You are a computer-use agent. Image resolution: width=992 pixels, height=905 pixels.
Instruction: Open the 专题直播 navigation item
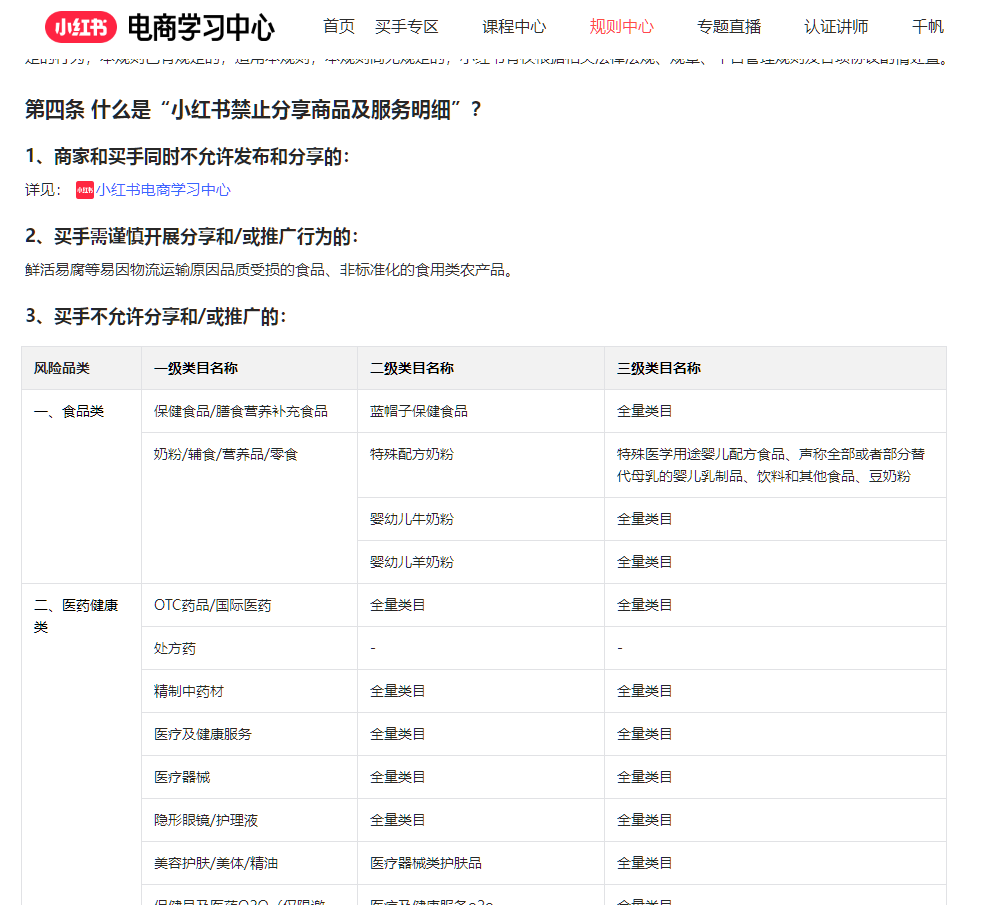click(x=729, y=27)
